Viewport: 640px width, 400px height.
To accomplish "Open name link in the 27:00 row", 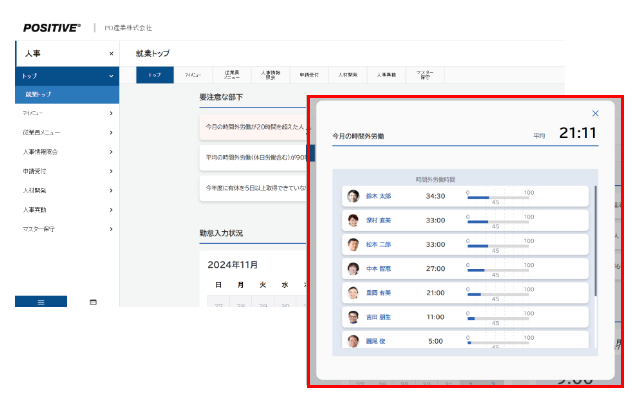I will (x=378, y=269).
